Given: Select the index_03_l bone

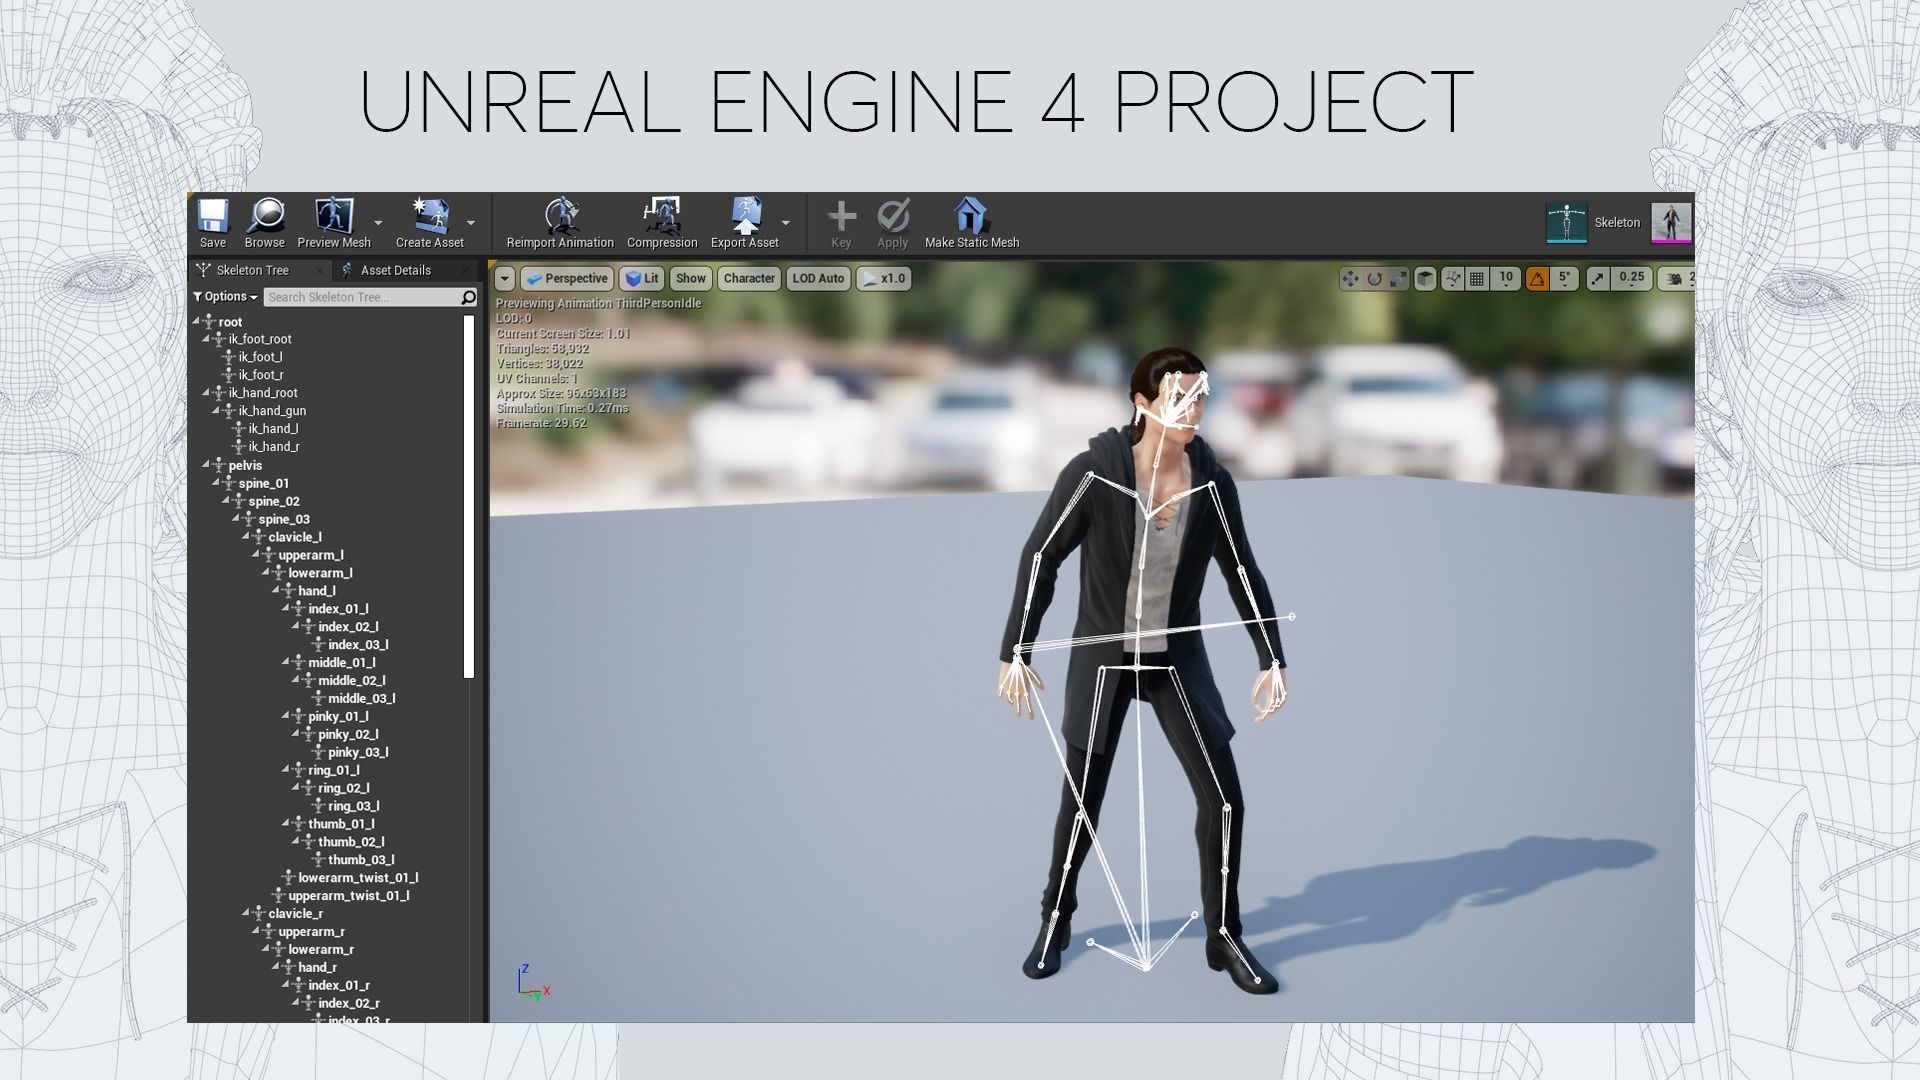Looking at the screenshot, I should tap(358, 645).
